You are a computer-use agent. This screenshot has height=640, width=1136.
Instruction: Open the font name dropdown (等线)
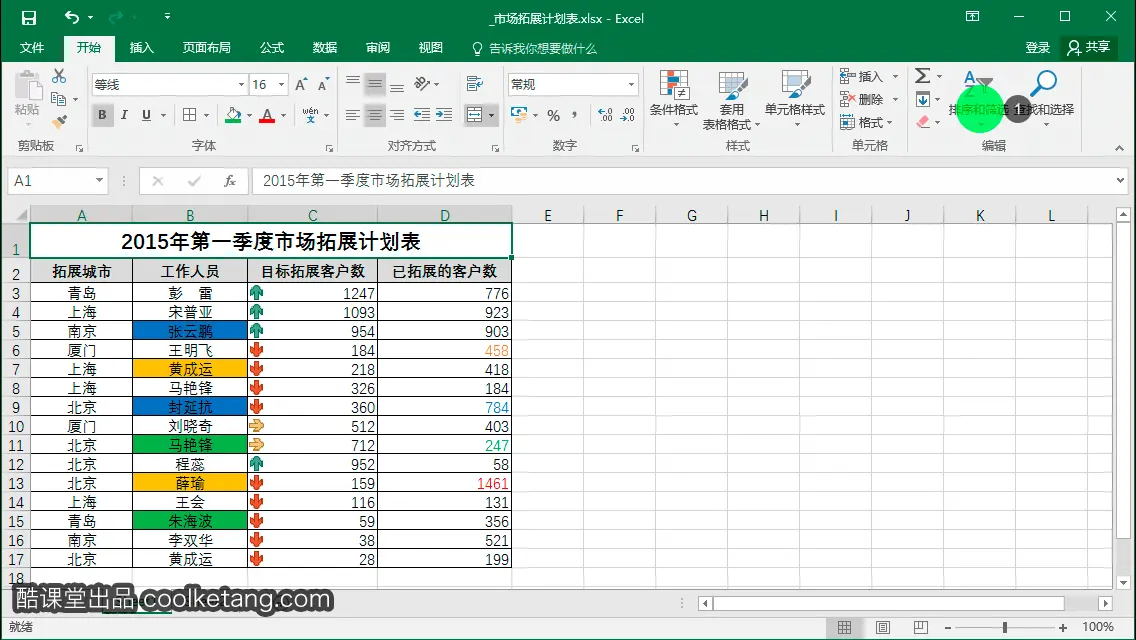click(x=241, y=85)
